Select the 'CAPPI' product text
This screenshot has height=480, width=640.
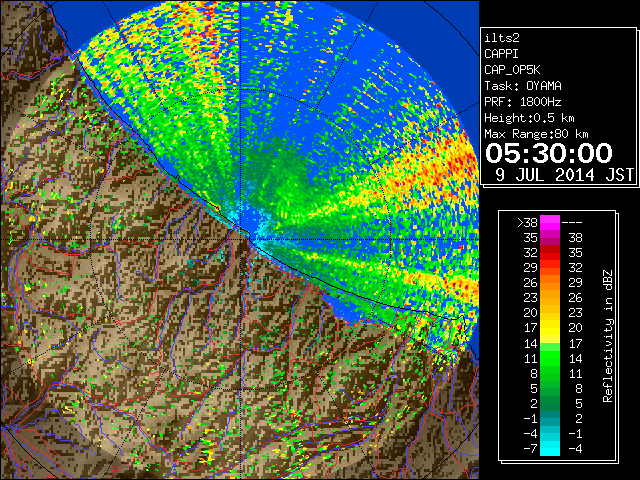click(501, 54)
